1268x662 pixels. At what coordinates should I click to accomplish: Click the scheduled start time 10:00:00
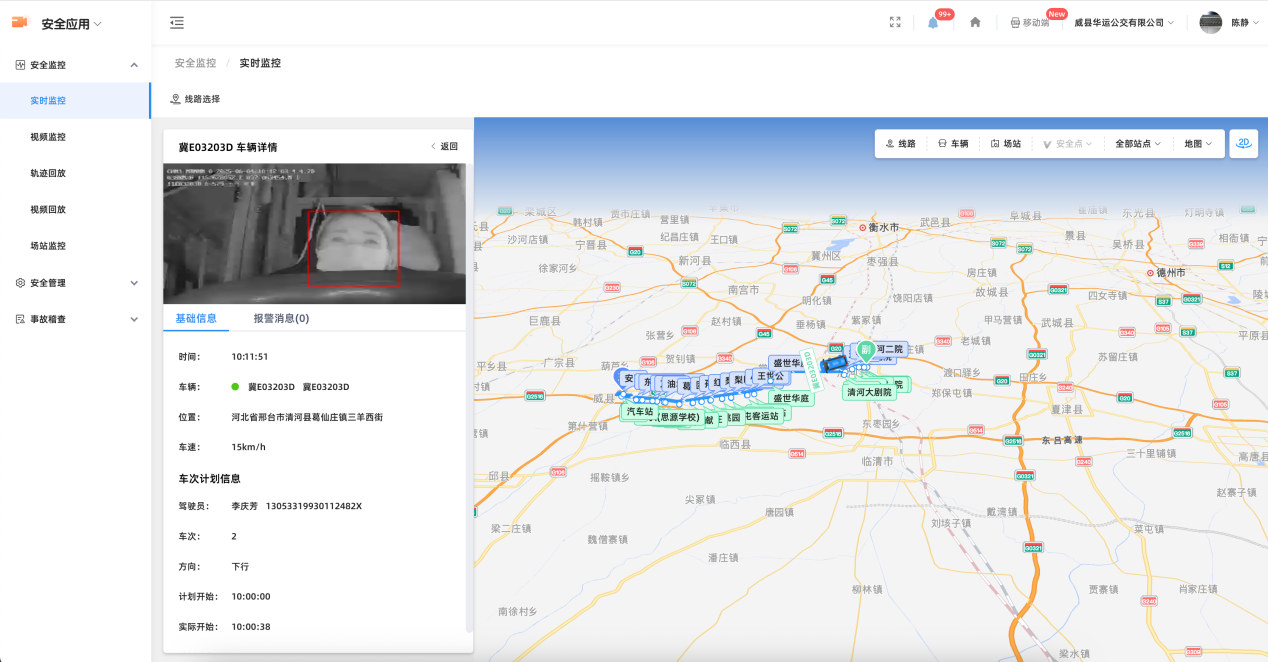[x=250, y=597]
